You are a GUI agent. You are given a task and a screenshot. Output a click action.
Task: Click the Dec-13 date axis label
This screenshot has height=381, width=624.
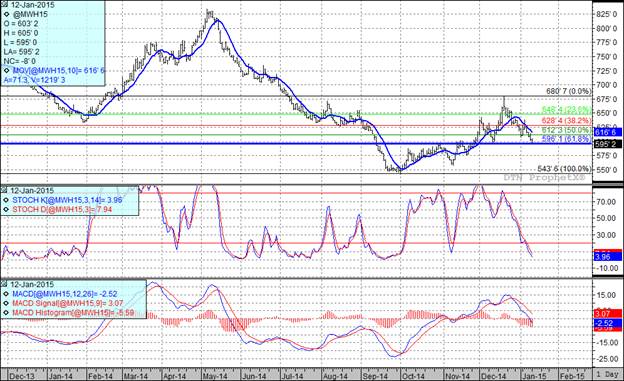pyautogui.click(x=22, y=376)
